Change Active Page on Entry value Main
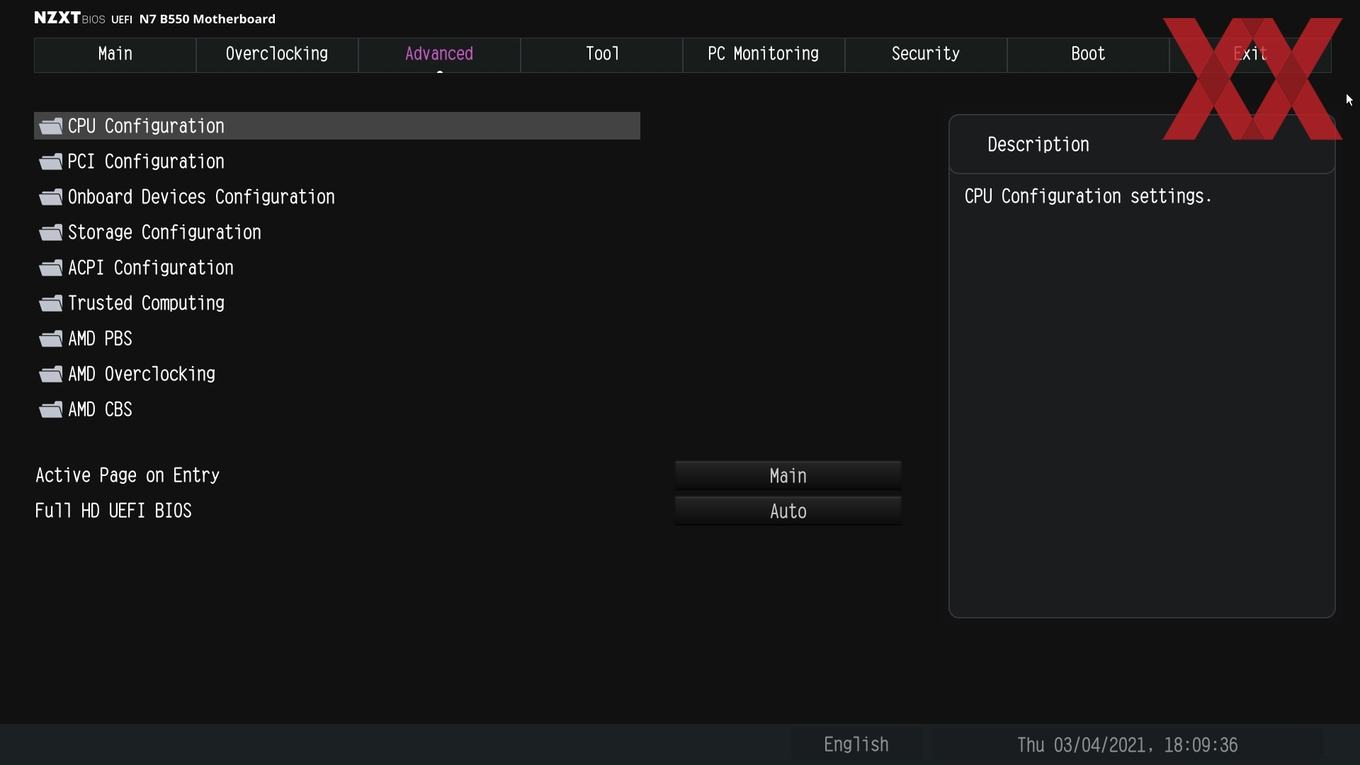 tap(788, 476)
